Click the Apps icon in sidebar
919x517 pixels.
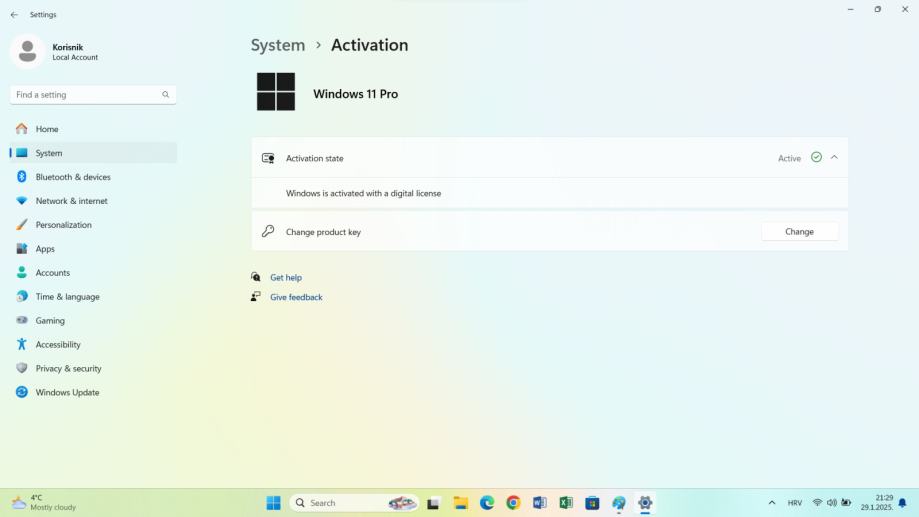(22, 249)
